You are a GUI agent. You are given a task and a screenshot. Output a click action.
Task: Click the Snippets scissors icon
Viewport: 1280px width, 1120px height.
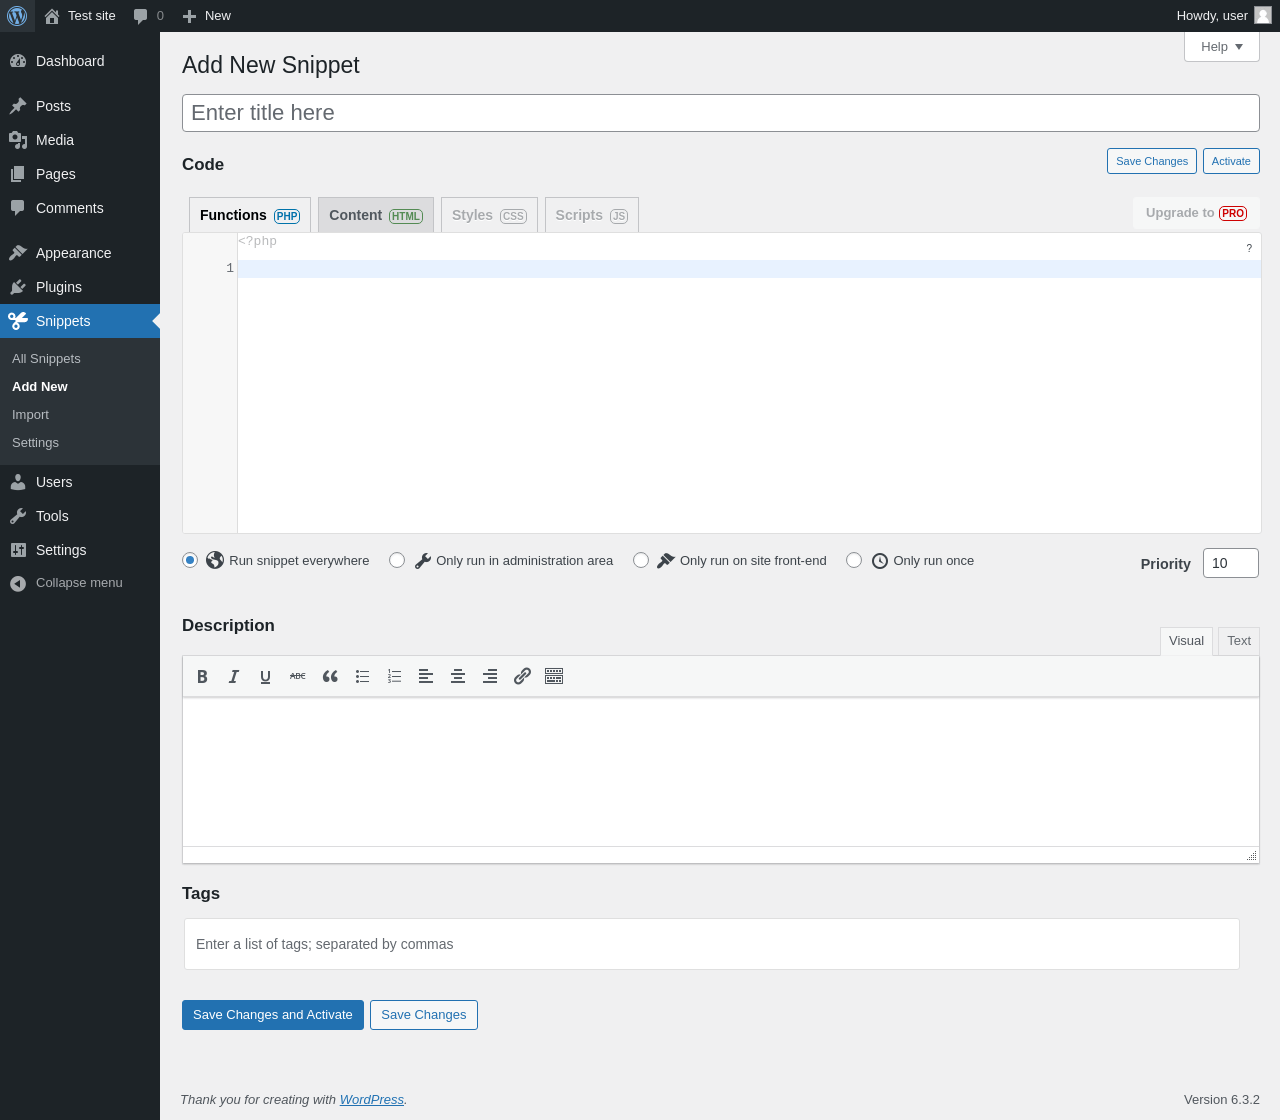pyautogui.click(x=18, y=321)
